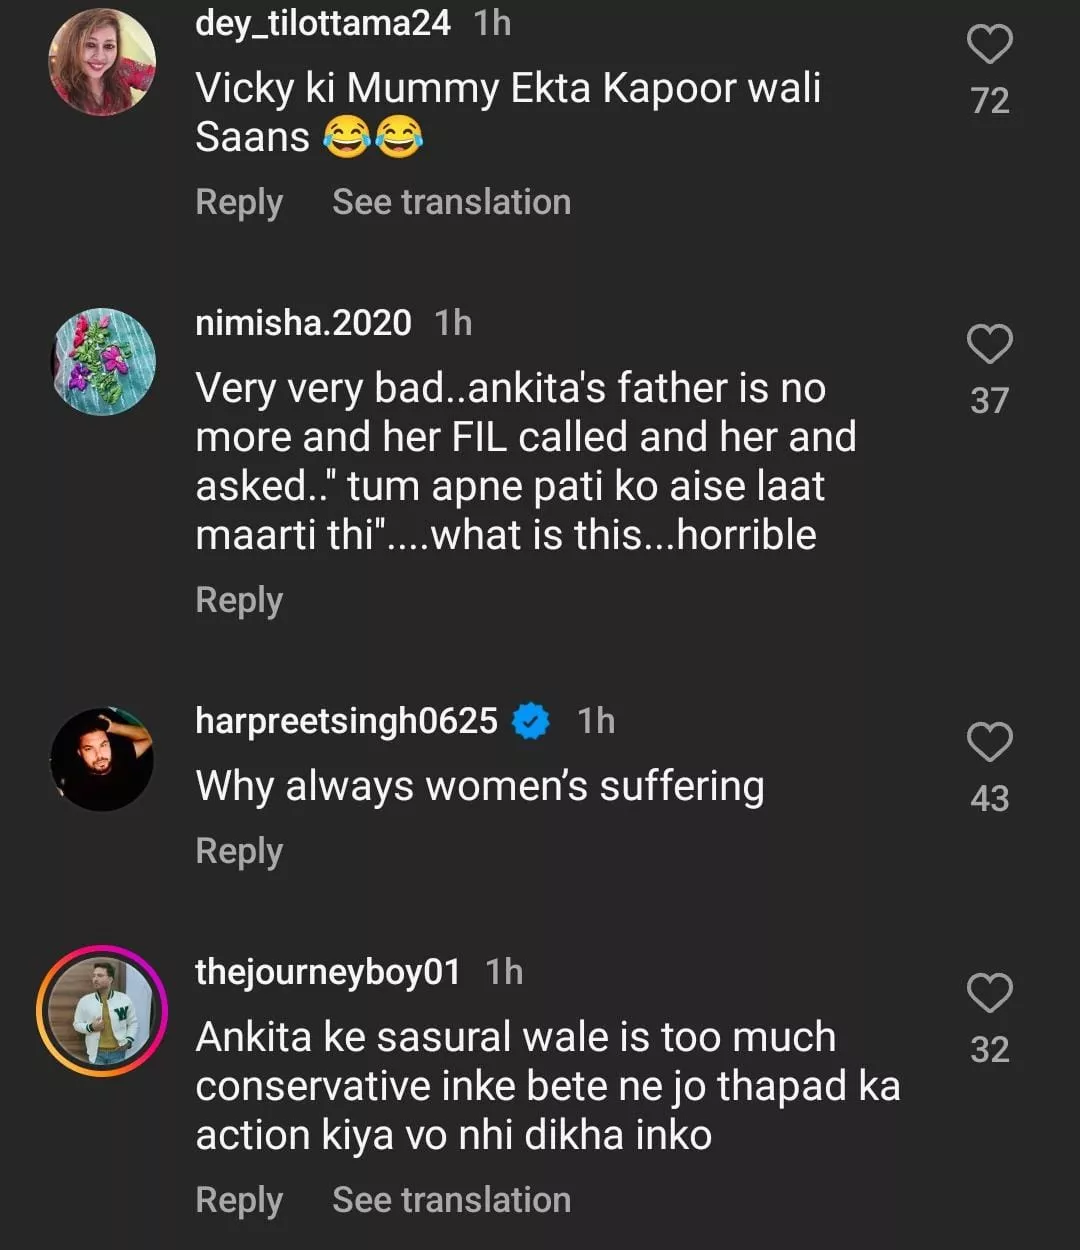The width and height of the screenshot is (1080, 1250).
Task: Reply to harpreetsingh0625's comment
Action: (x=239, y=851)
